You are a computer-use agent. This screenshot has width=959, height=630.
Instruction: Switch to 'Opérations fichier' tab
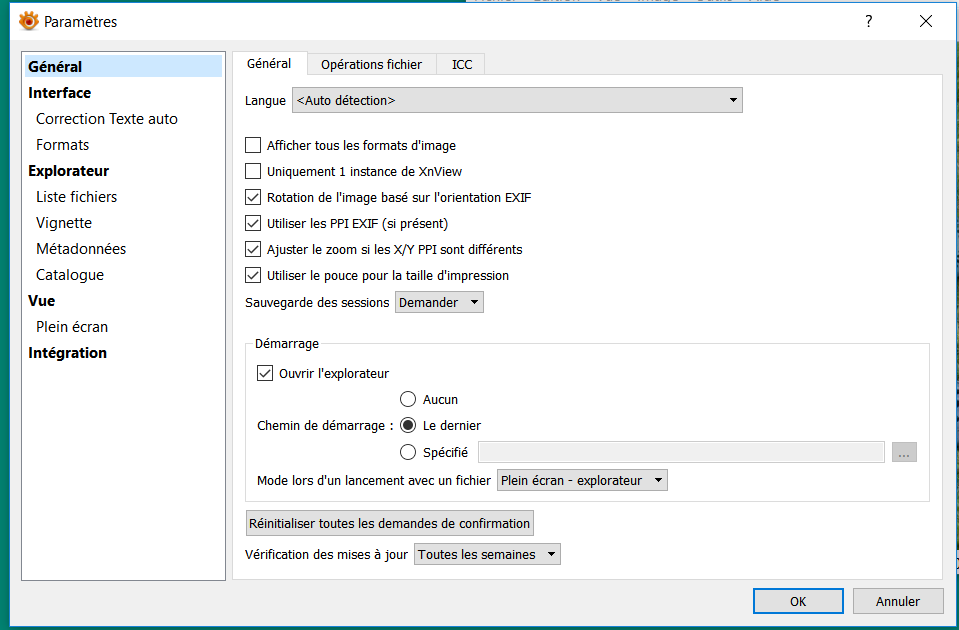coord(371,65)
